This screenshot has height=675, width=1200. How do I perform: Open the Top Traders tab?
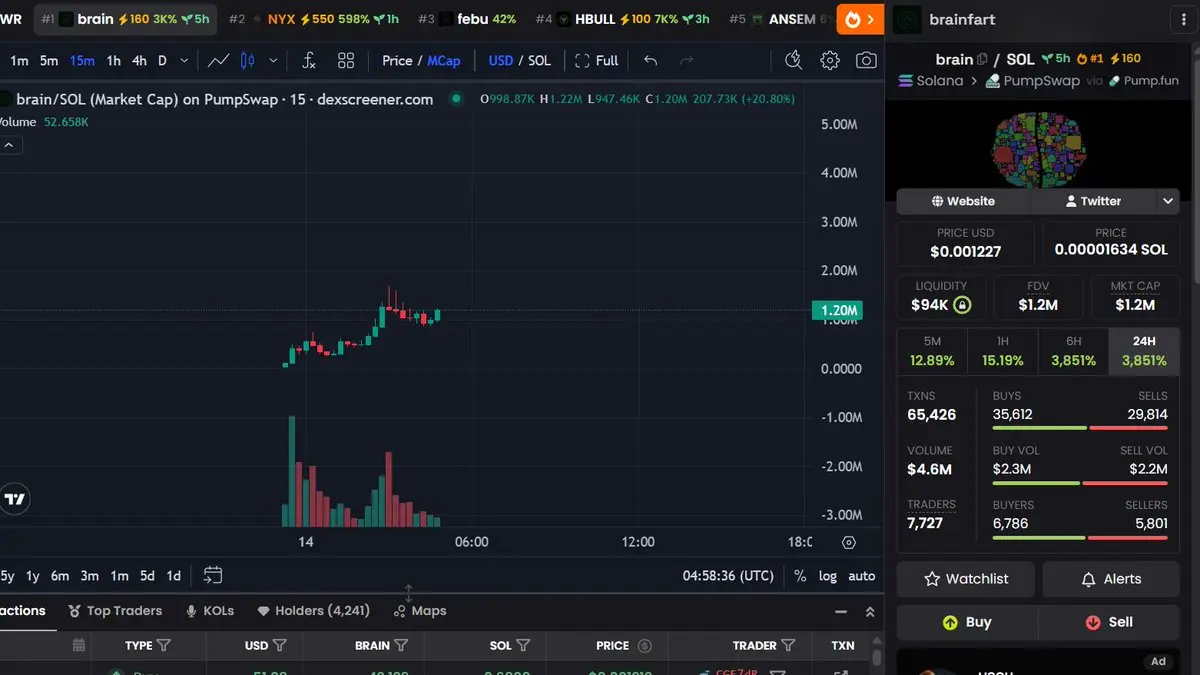pyautogui.click(x=115, y=611)
